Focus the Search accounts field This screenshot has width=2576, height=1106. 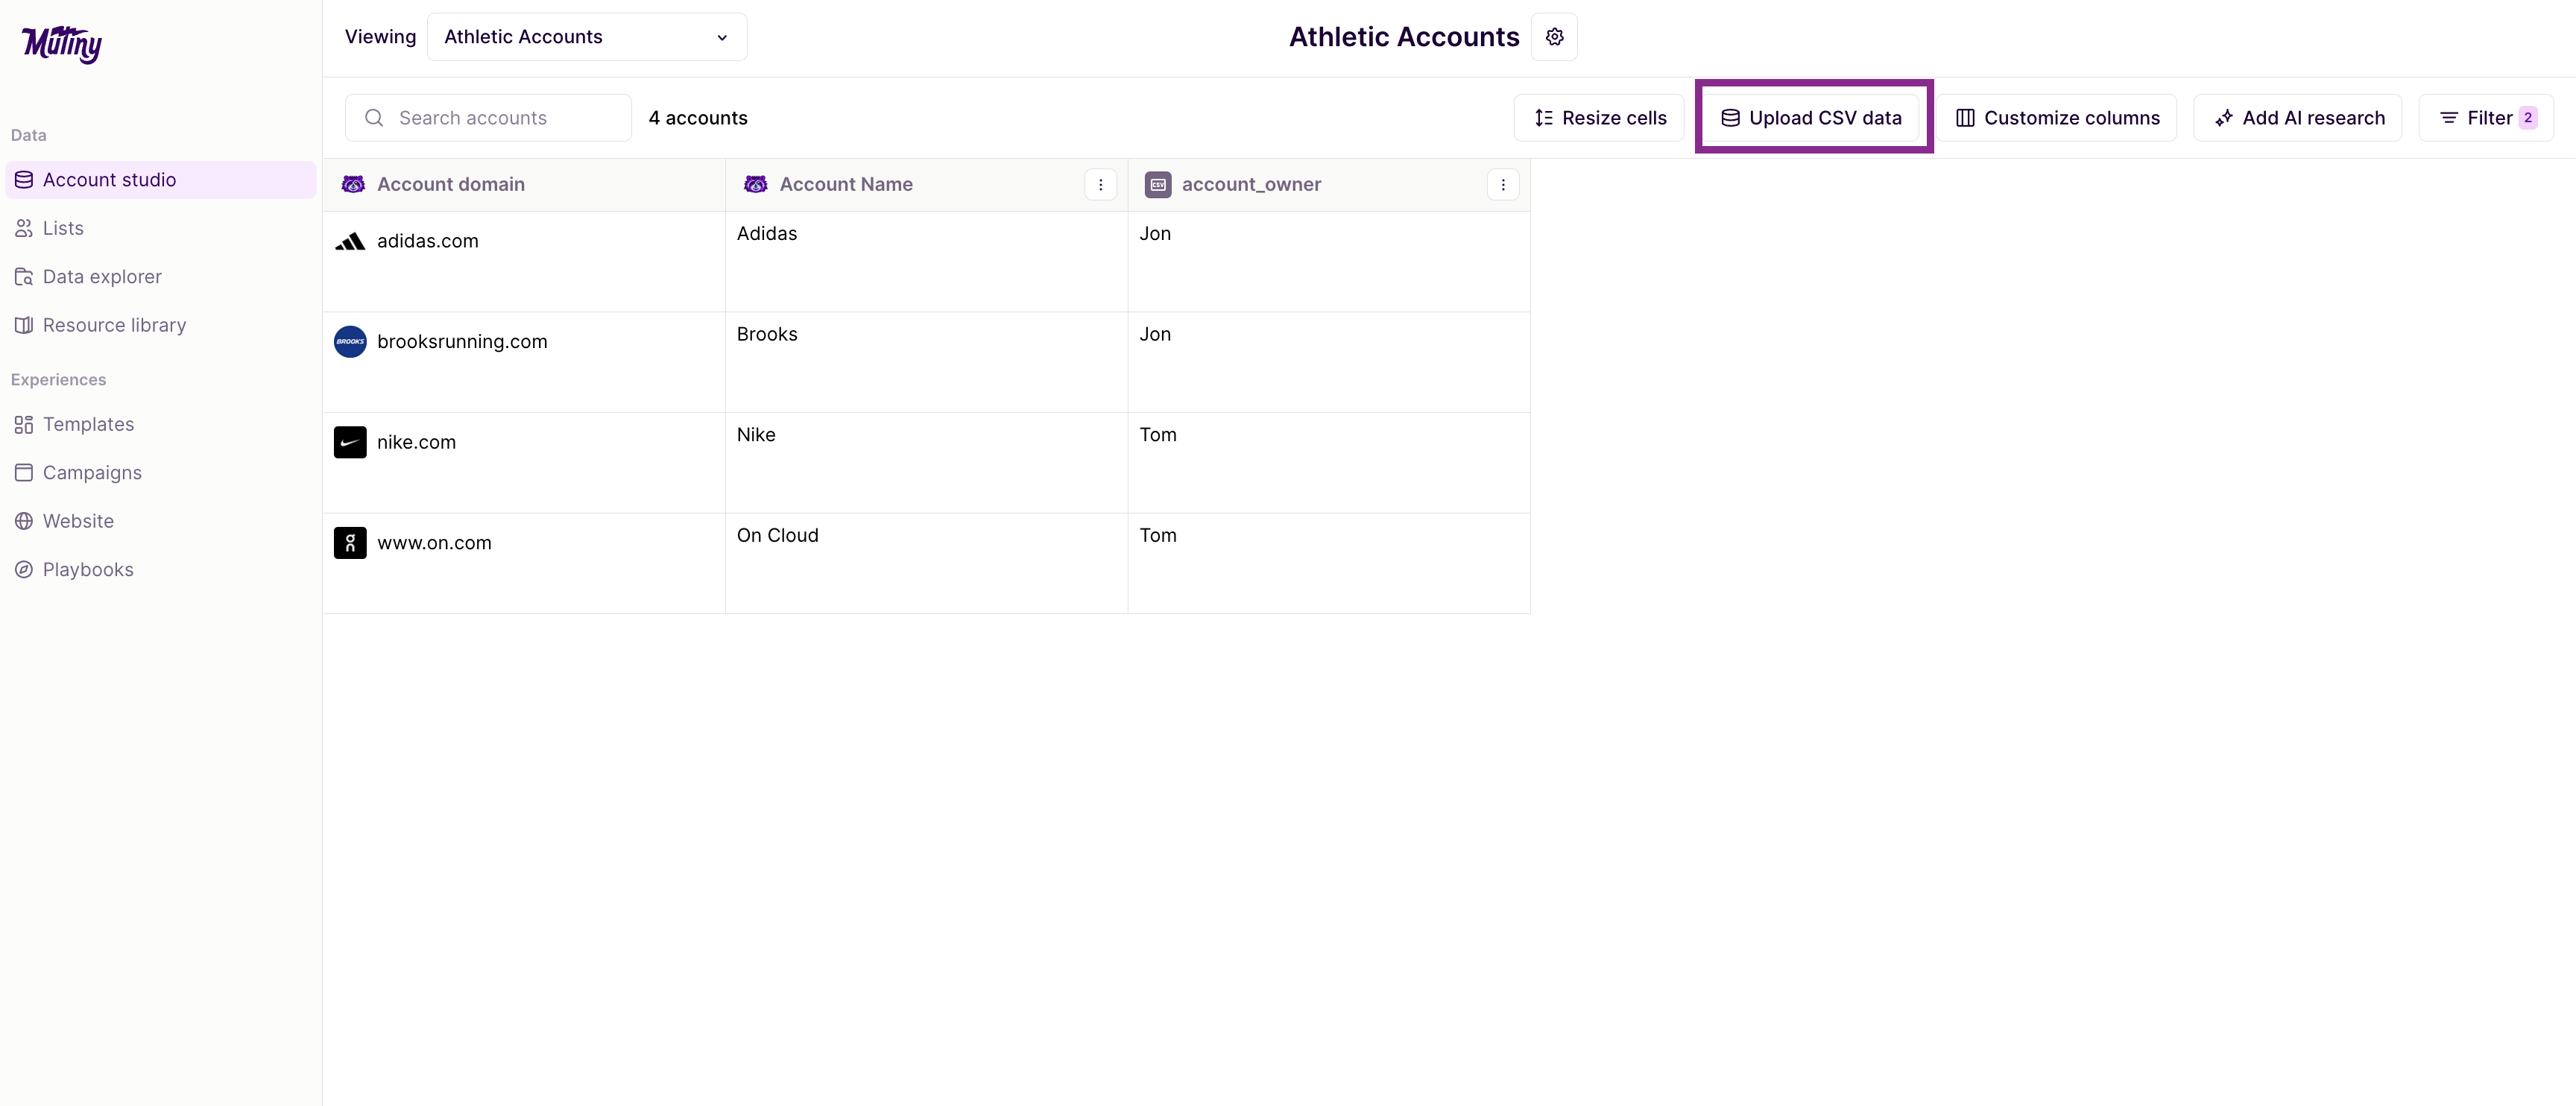(x=500, y=118)
